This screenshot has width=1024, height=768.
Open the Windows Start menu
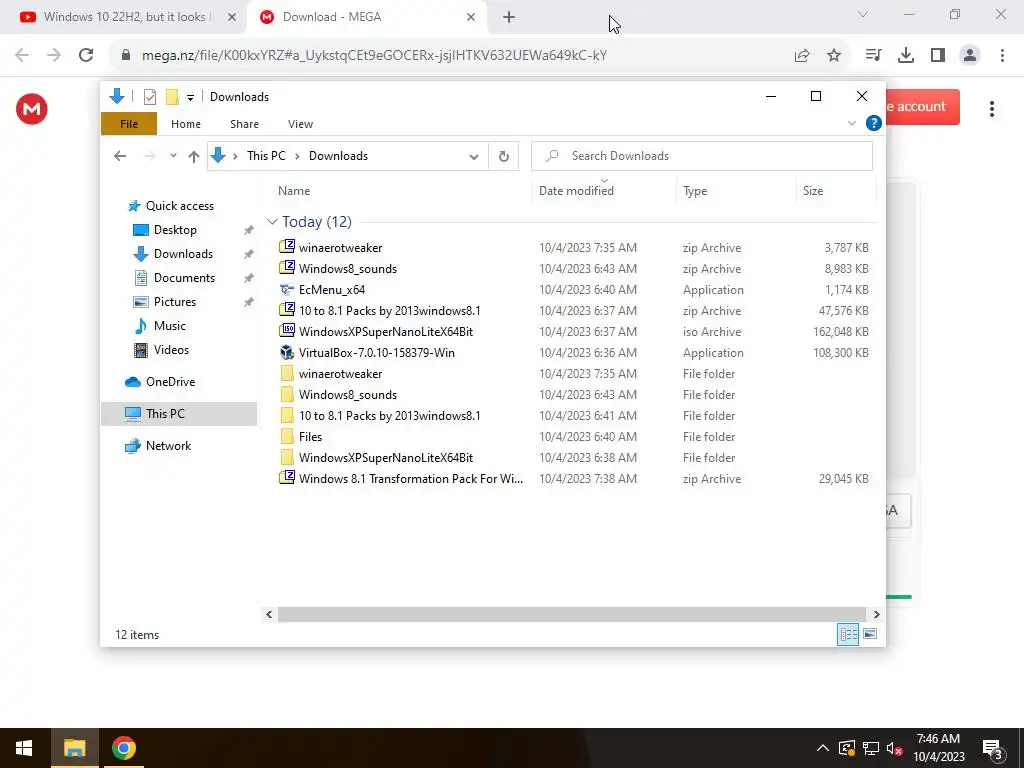[x=24, y=748]
